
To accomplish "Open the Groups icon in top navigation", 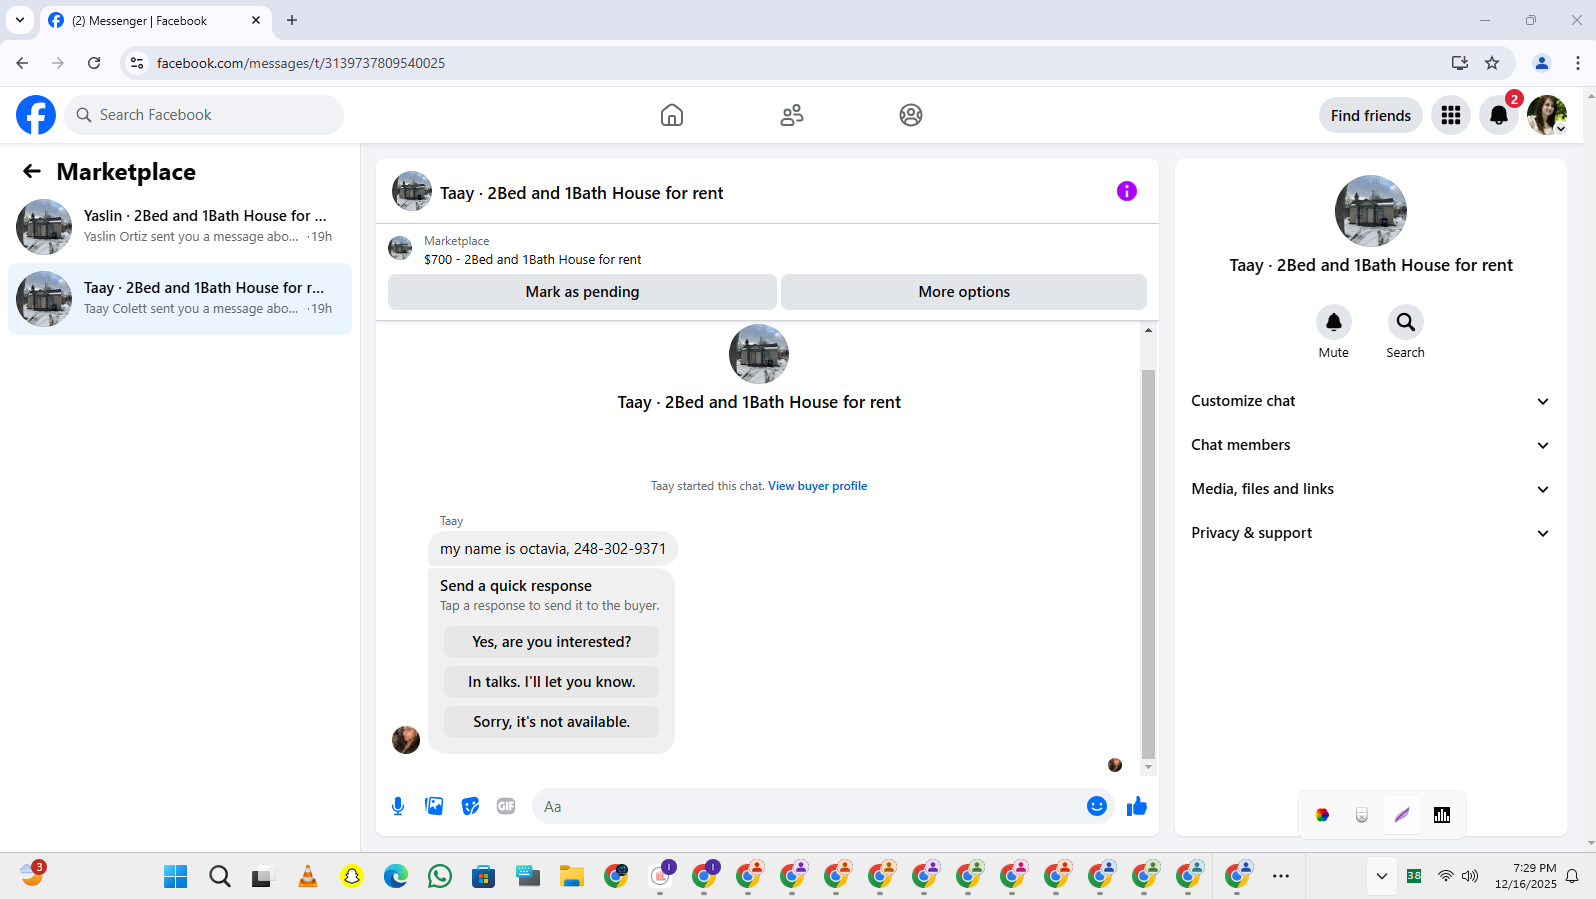I will (911, 115).
